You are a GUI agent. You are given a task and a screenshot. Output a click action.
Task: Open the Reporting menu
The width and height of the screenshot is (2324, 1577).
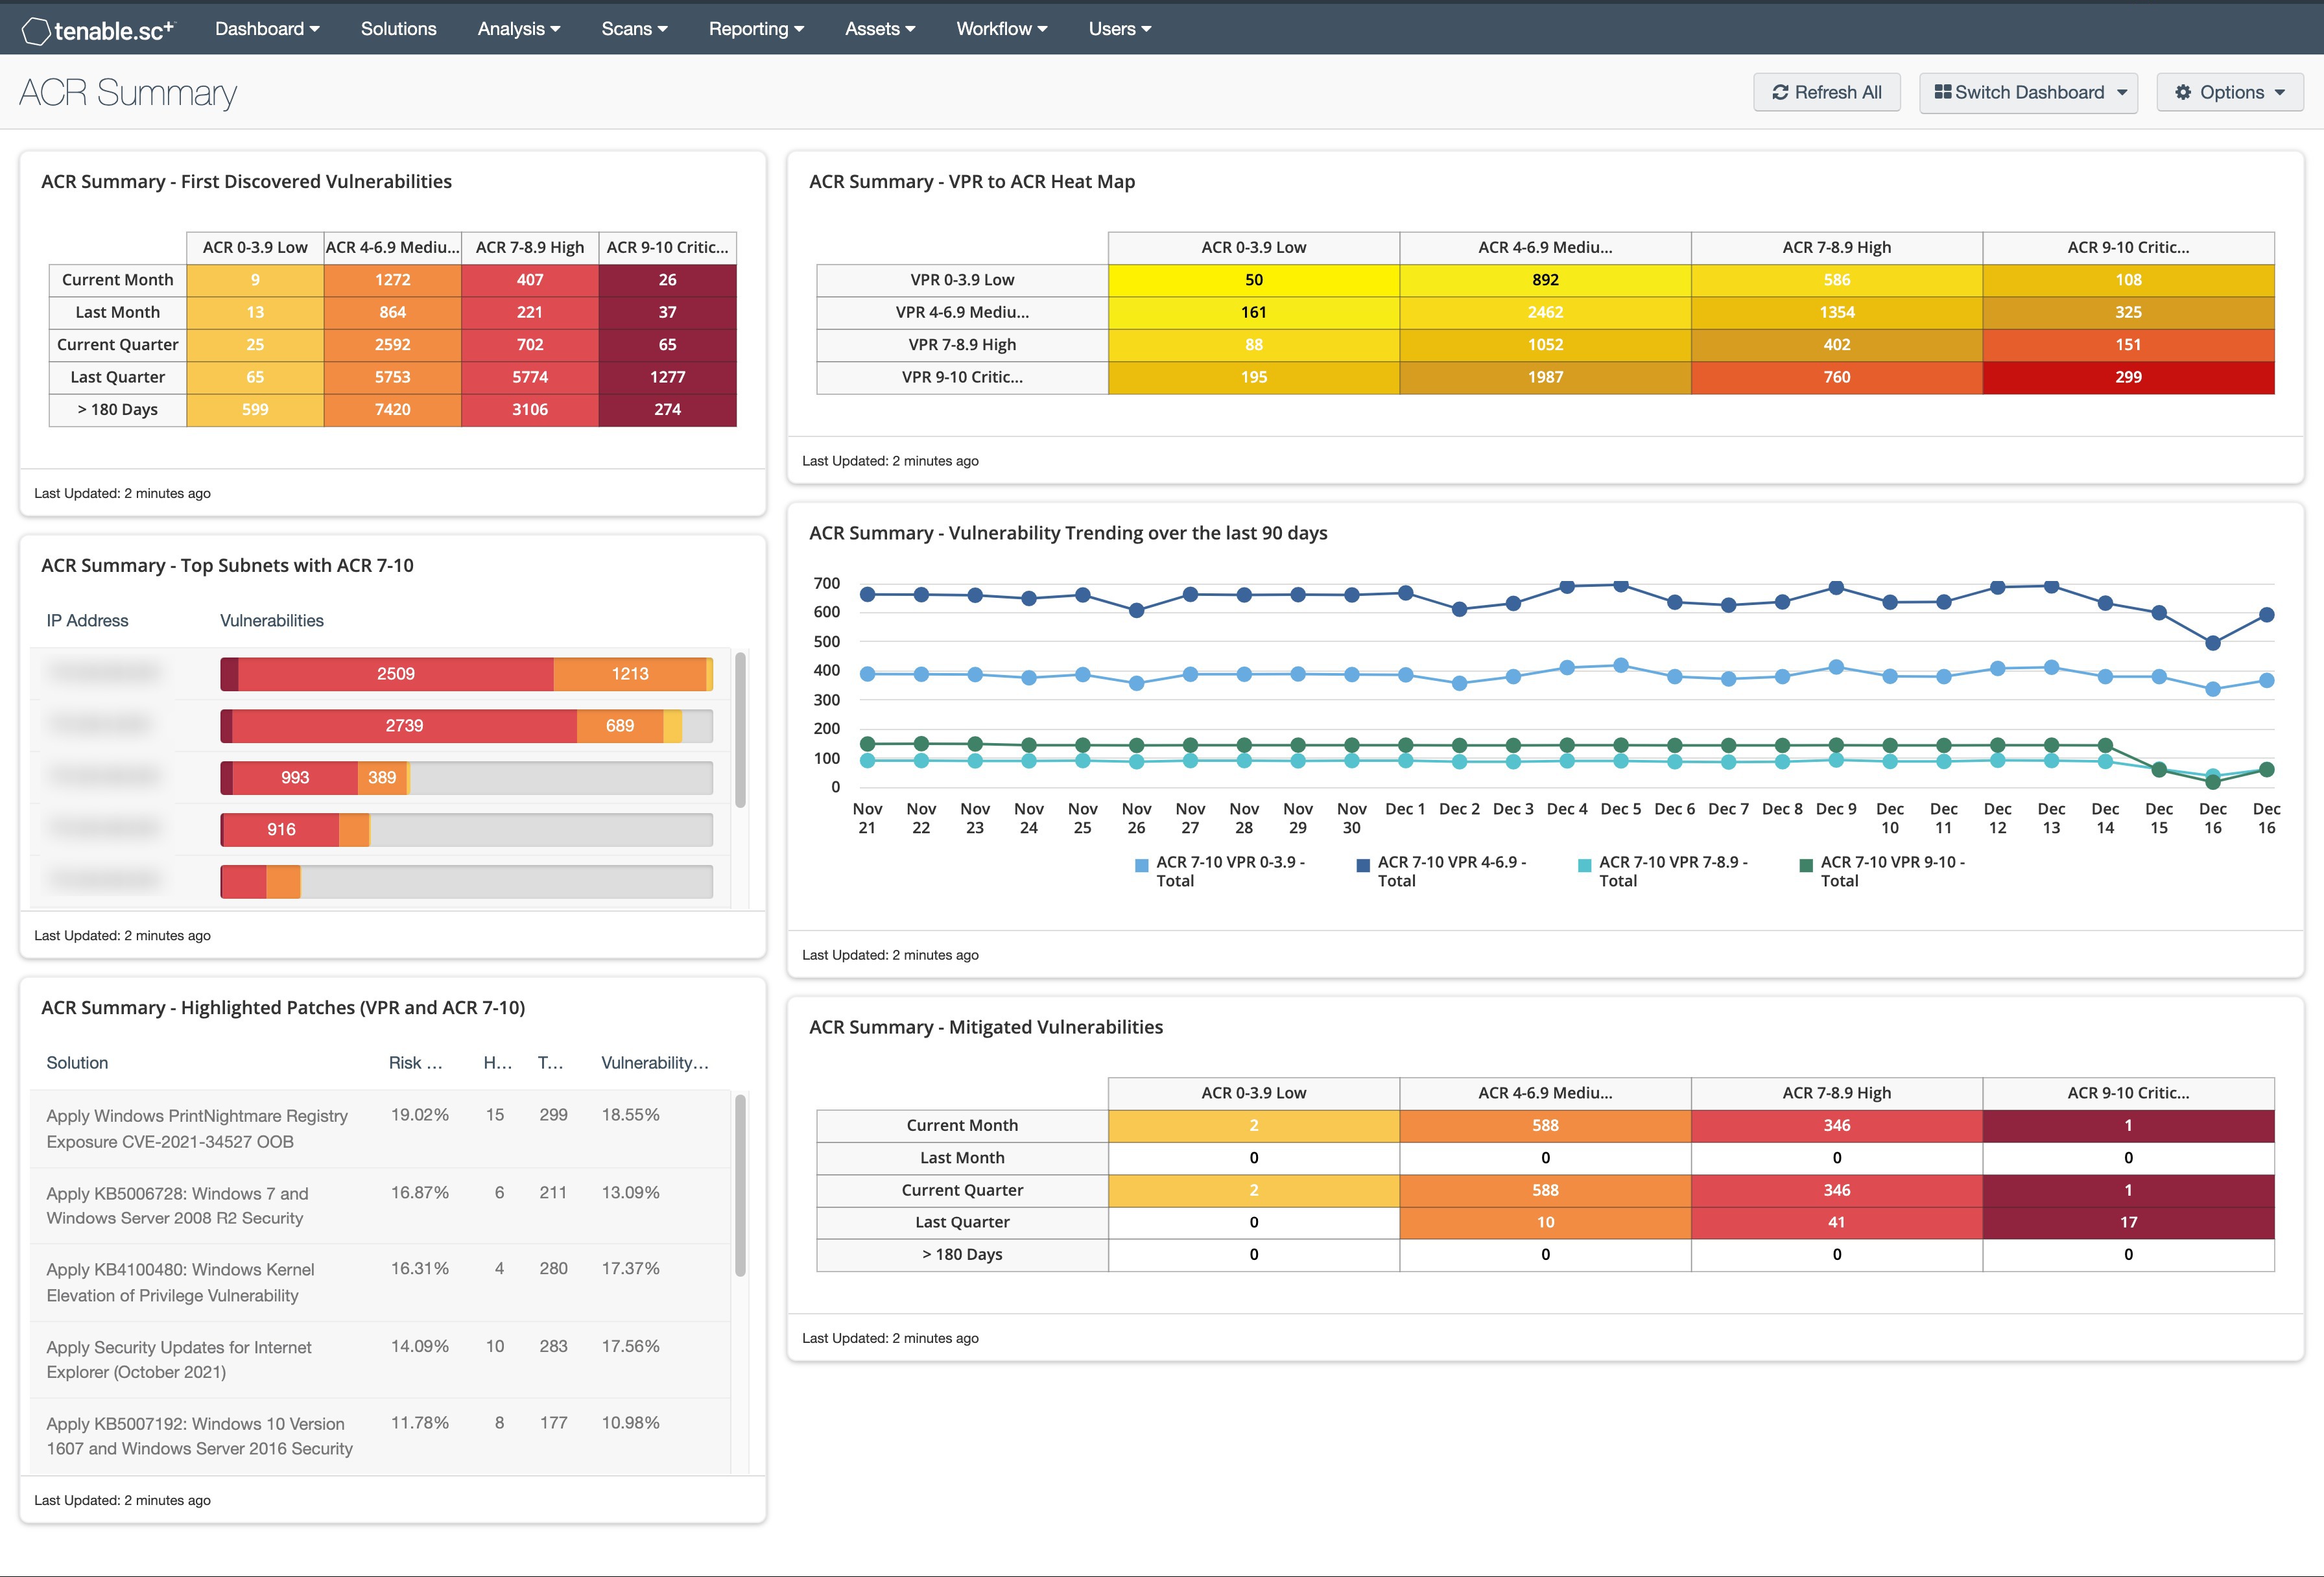[753, 28]
